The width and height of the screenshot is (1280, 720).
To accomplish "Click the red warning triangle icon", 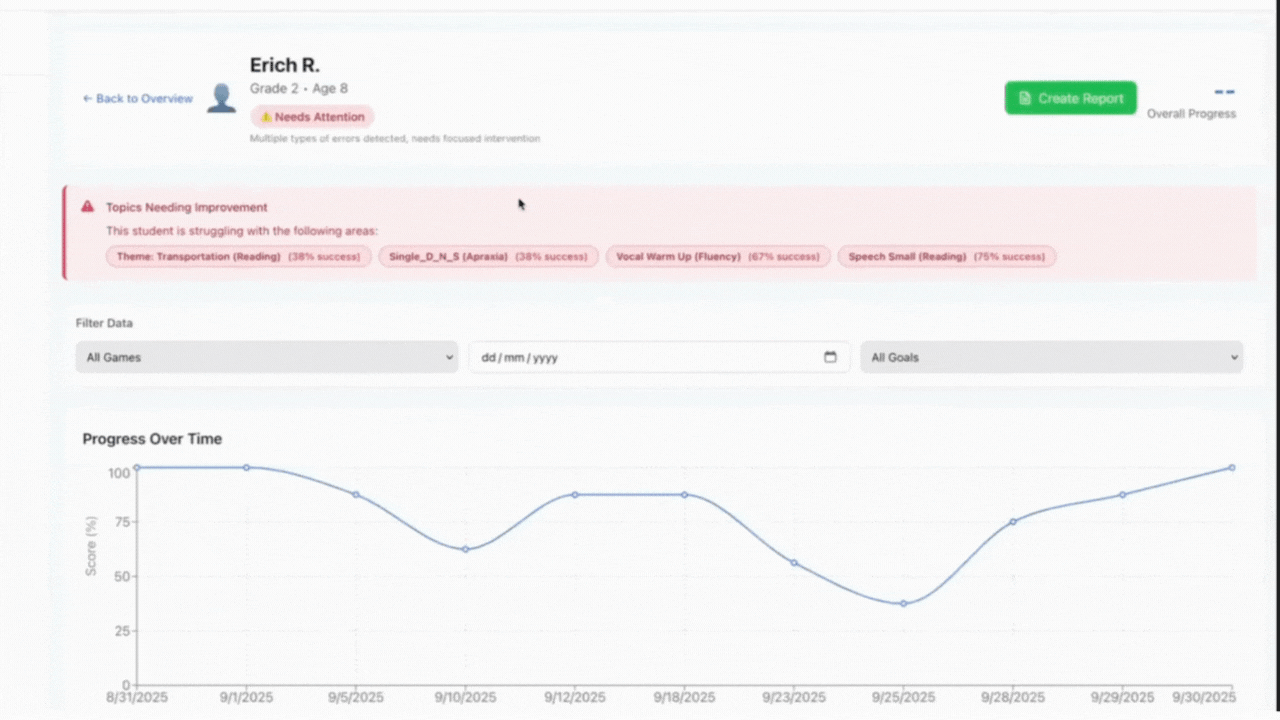I will (88, 207).
